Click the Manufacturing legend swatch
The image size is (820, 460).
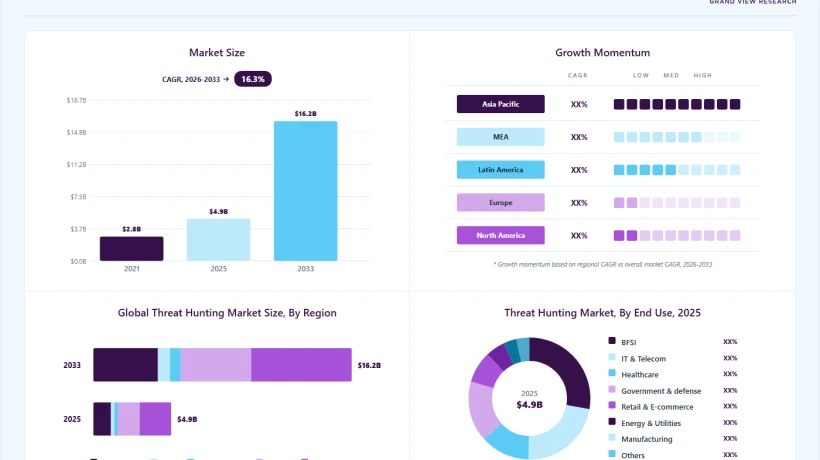click(612, 438)
